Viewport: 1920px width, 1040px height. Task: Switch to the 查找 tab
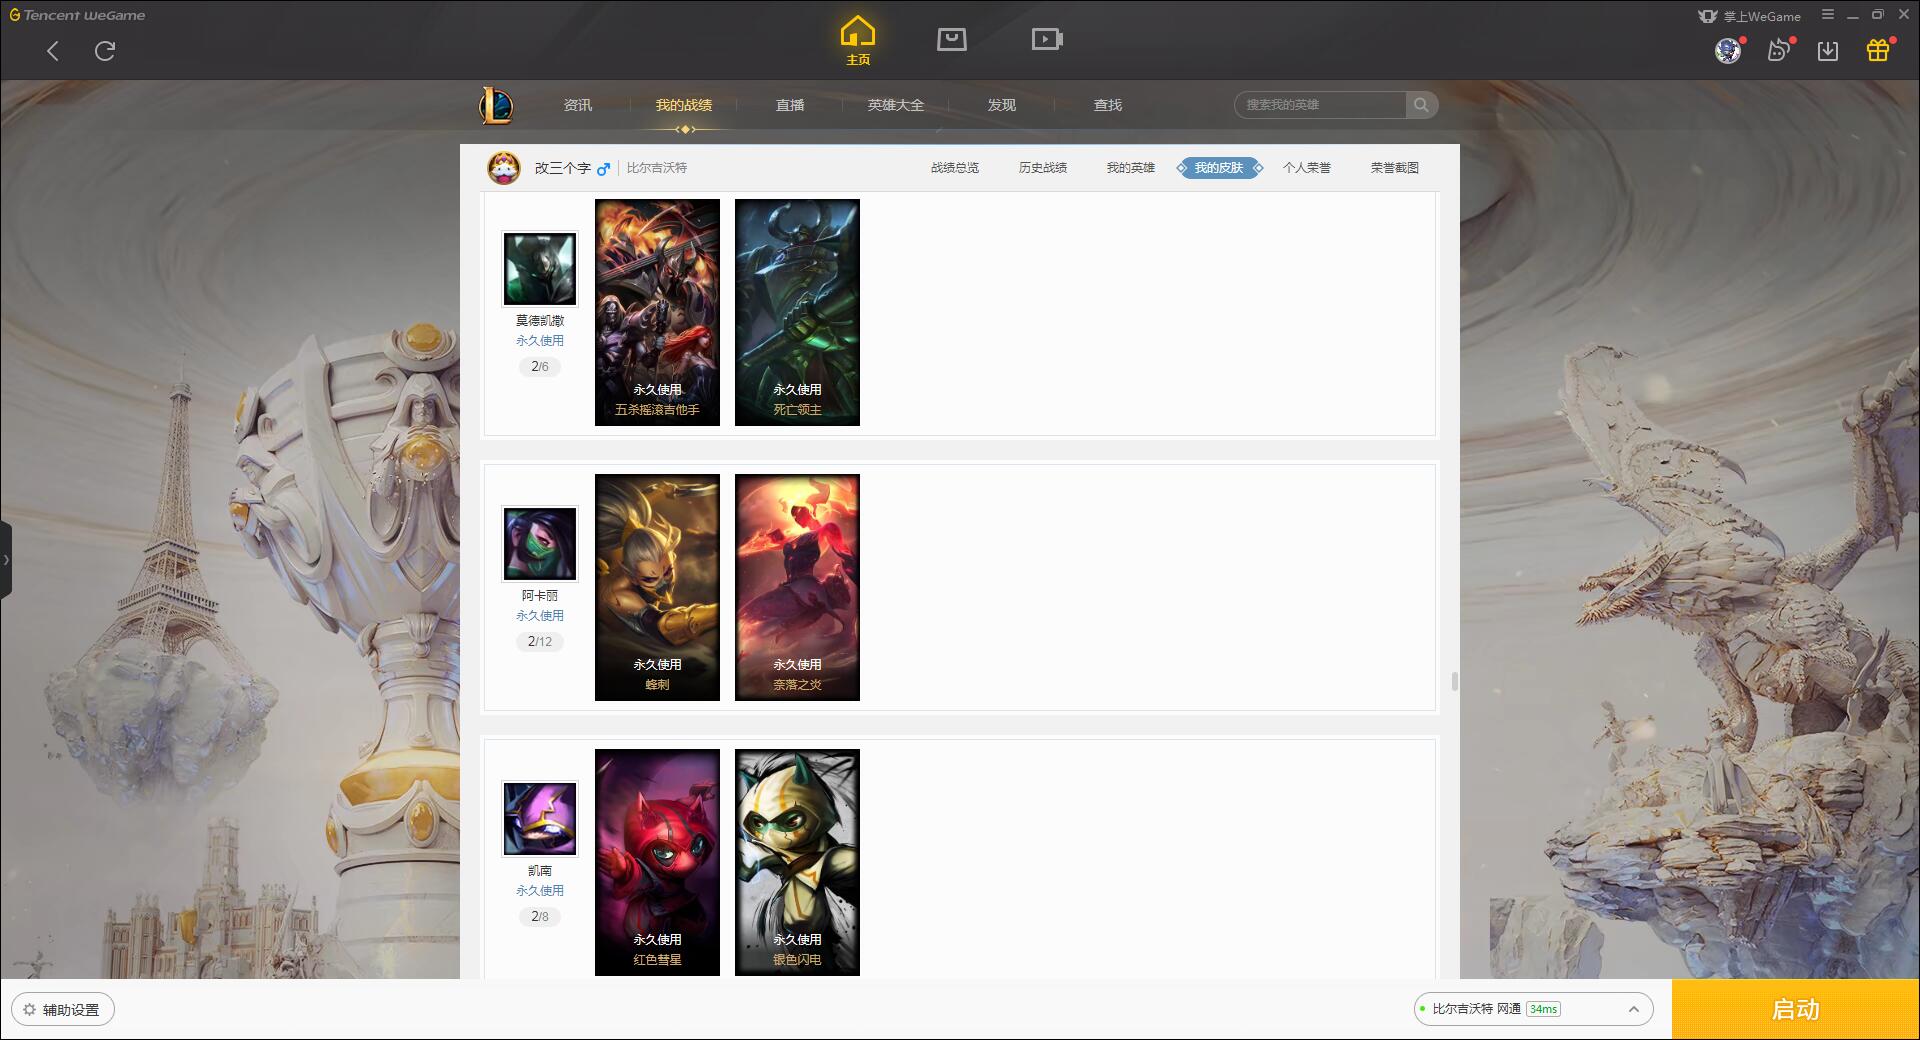click(x=1108, y=105)
